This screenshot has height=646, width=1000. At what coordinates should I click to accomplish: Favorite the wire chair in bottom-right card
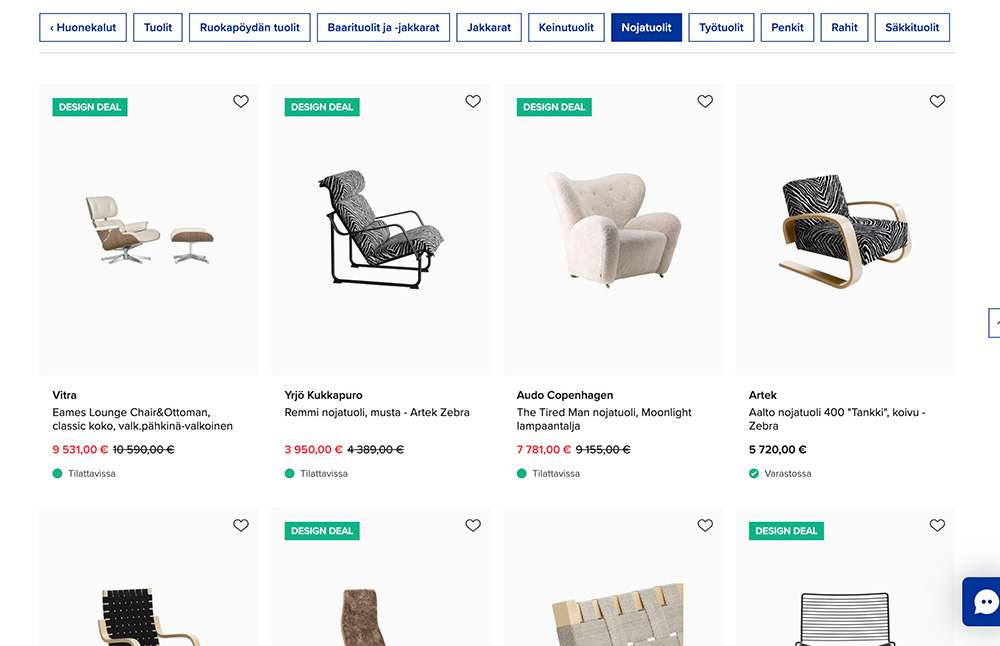click(x=937, y=525)
